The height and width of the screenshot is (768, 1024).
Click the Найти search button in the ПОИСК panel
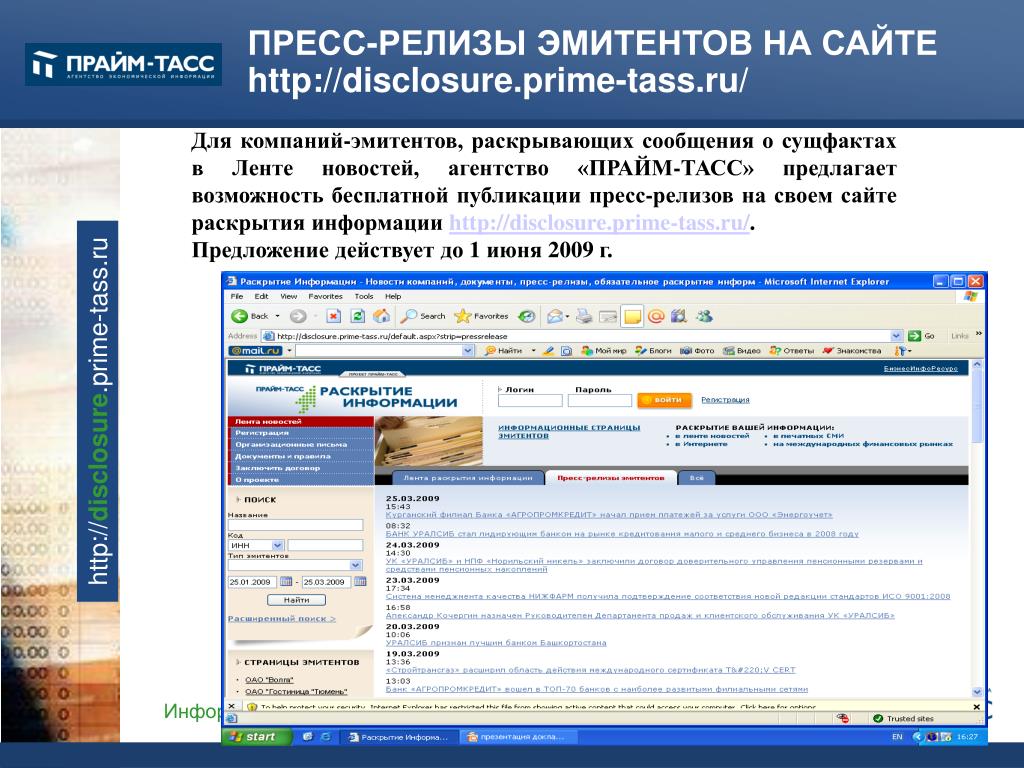(x=296, y=600)
